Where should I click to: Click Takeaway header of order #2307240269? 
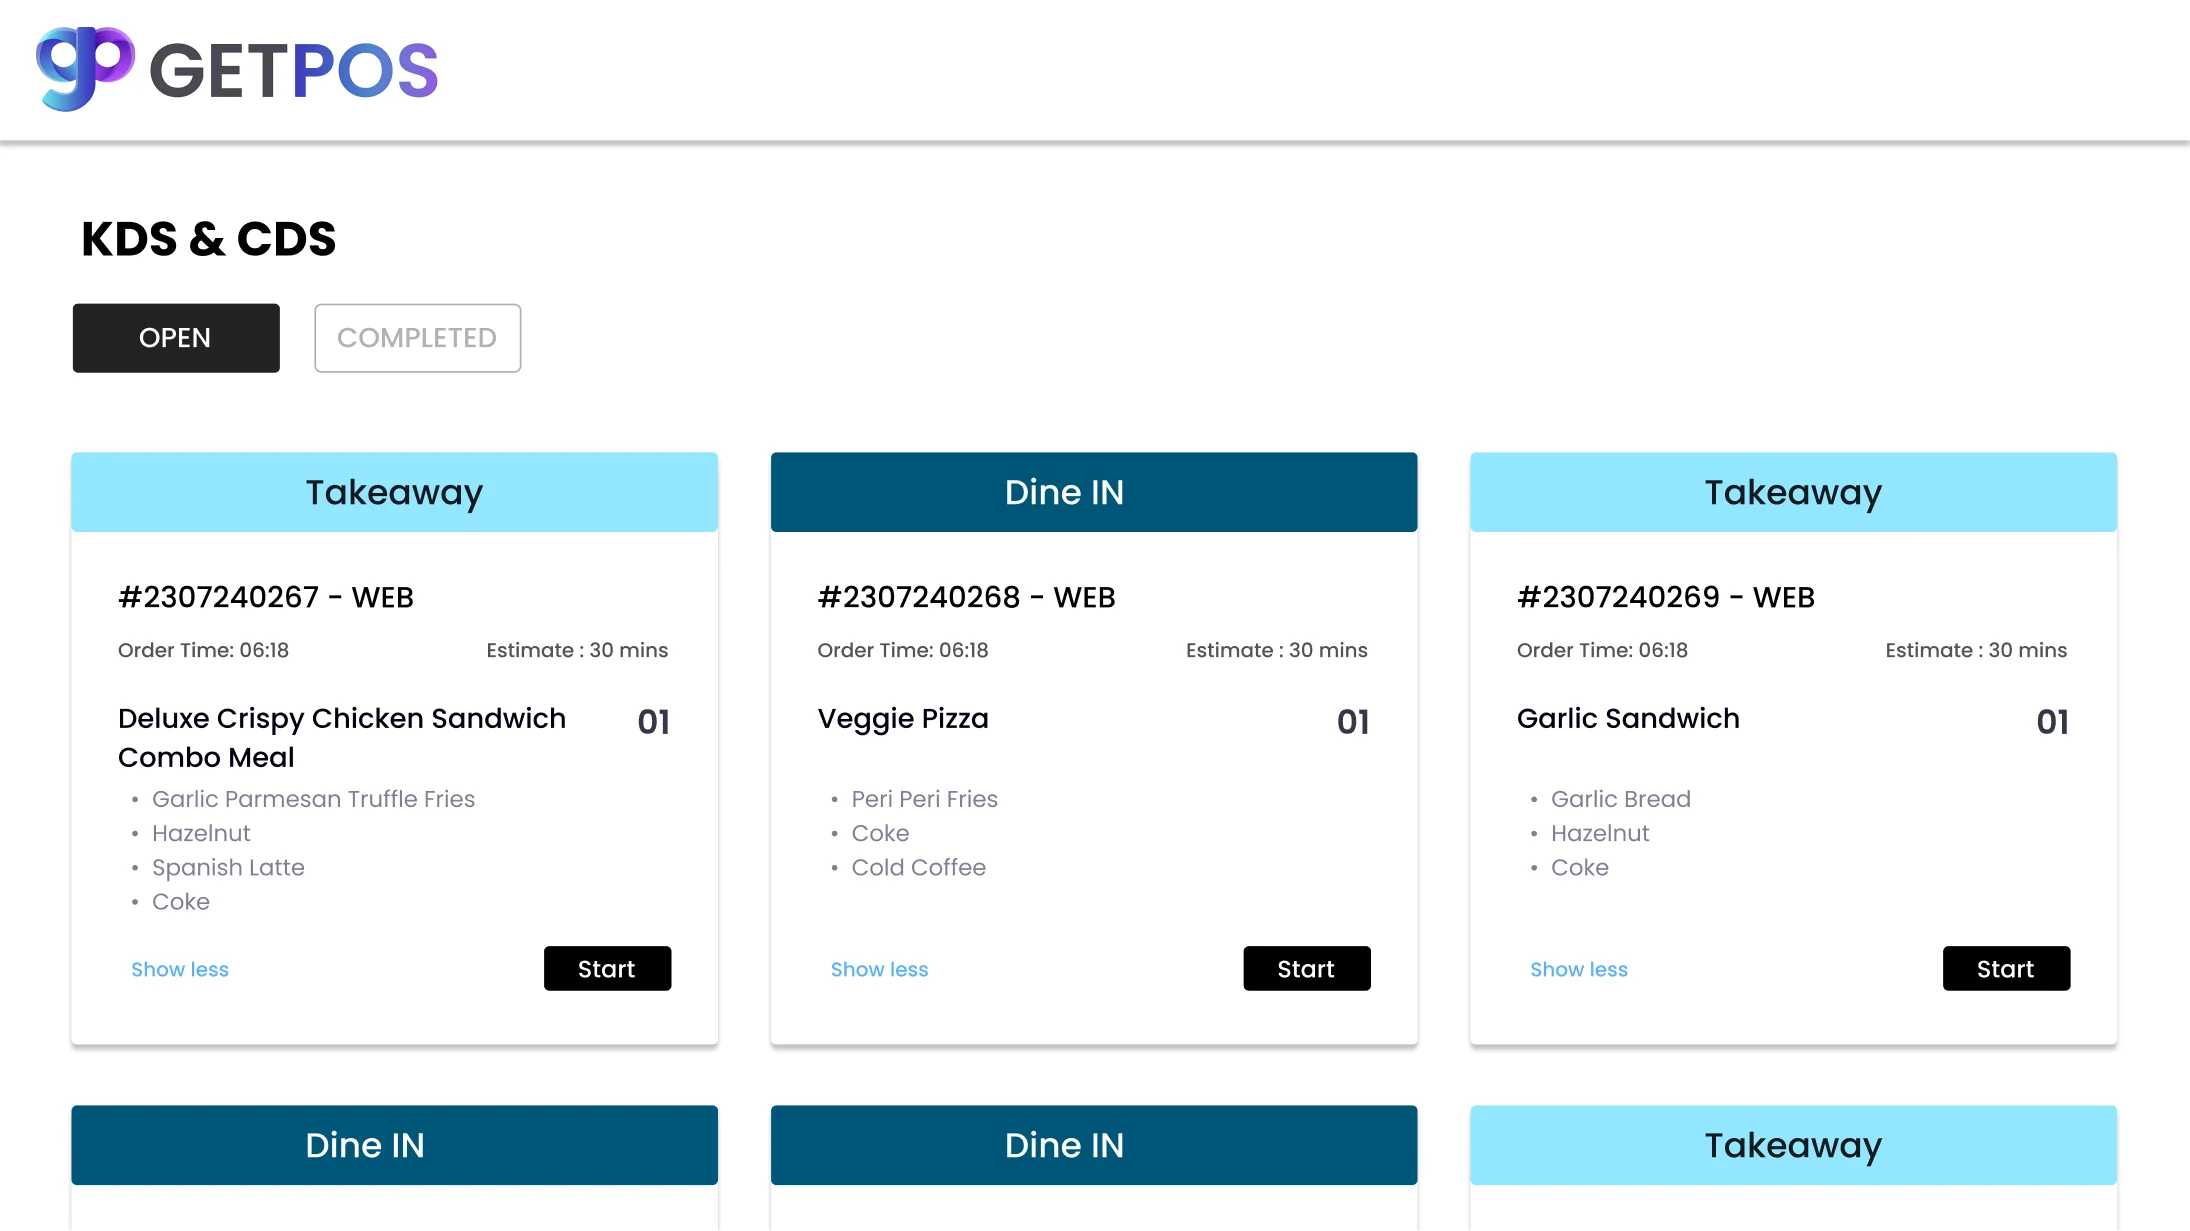pos(1793,492)
